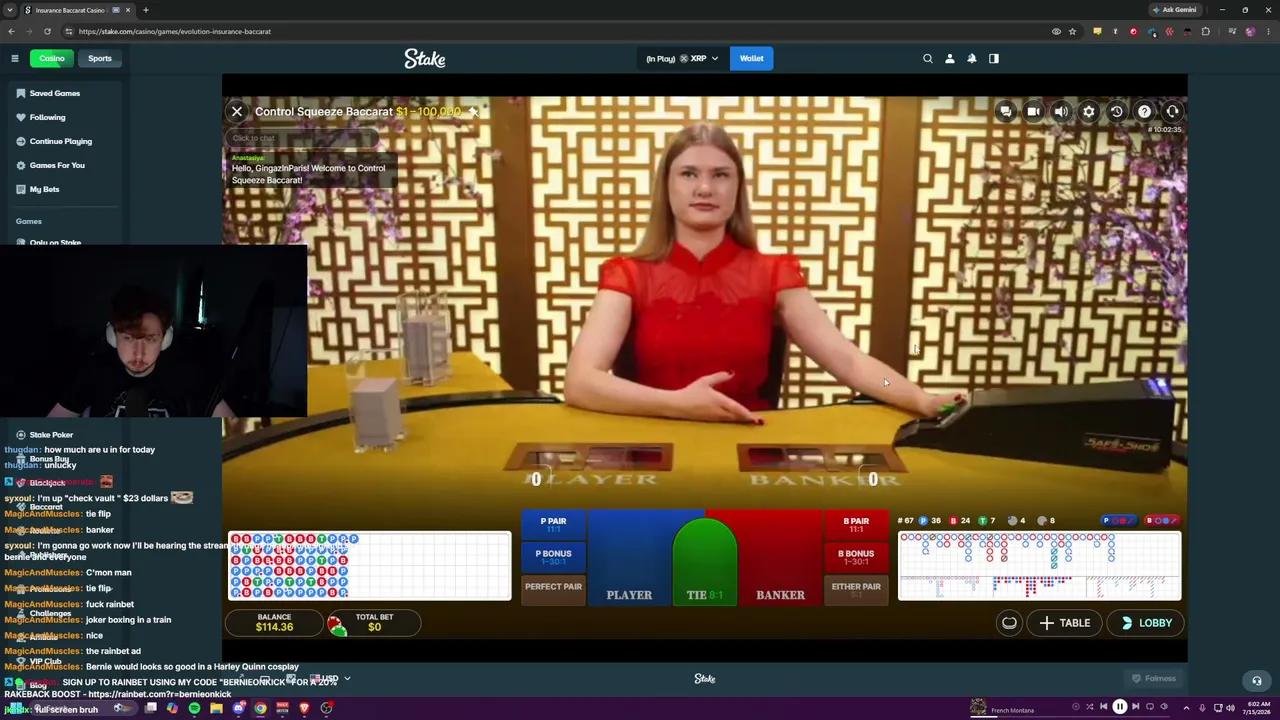Toggle the Stake sidebar hamburger menu

pyautogui.click(x=15, y=58)
